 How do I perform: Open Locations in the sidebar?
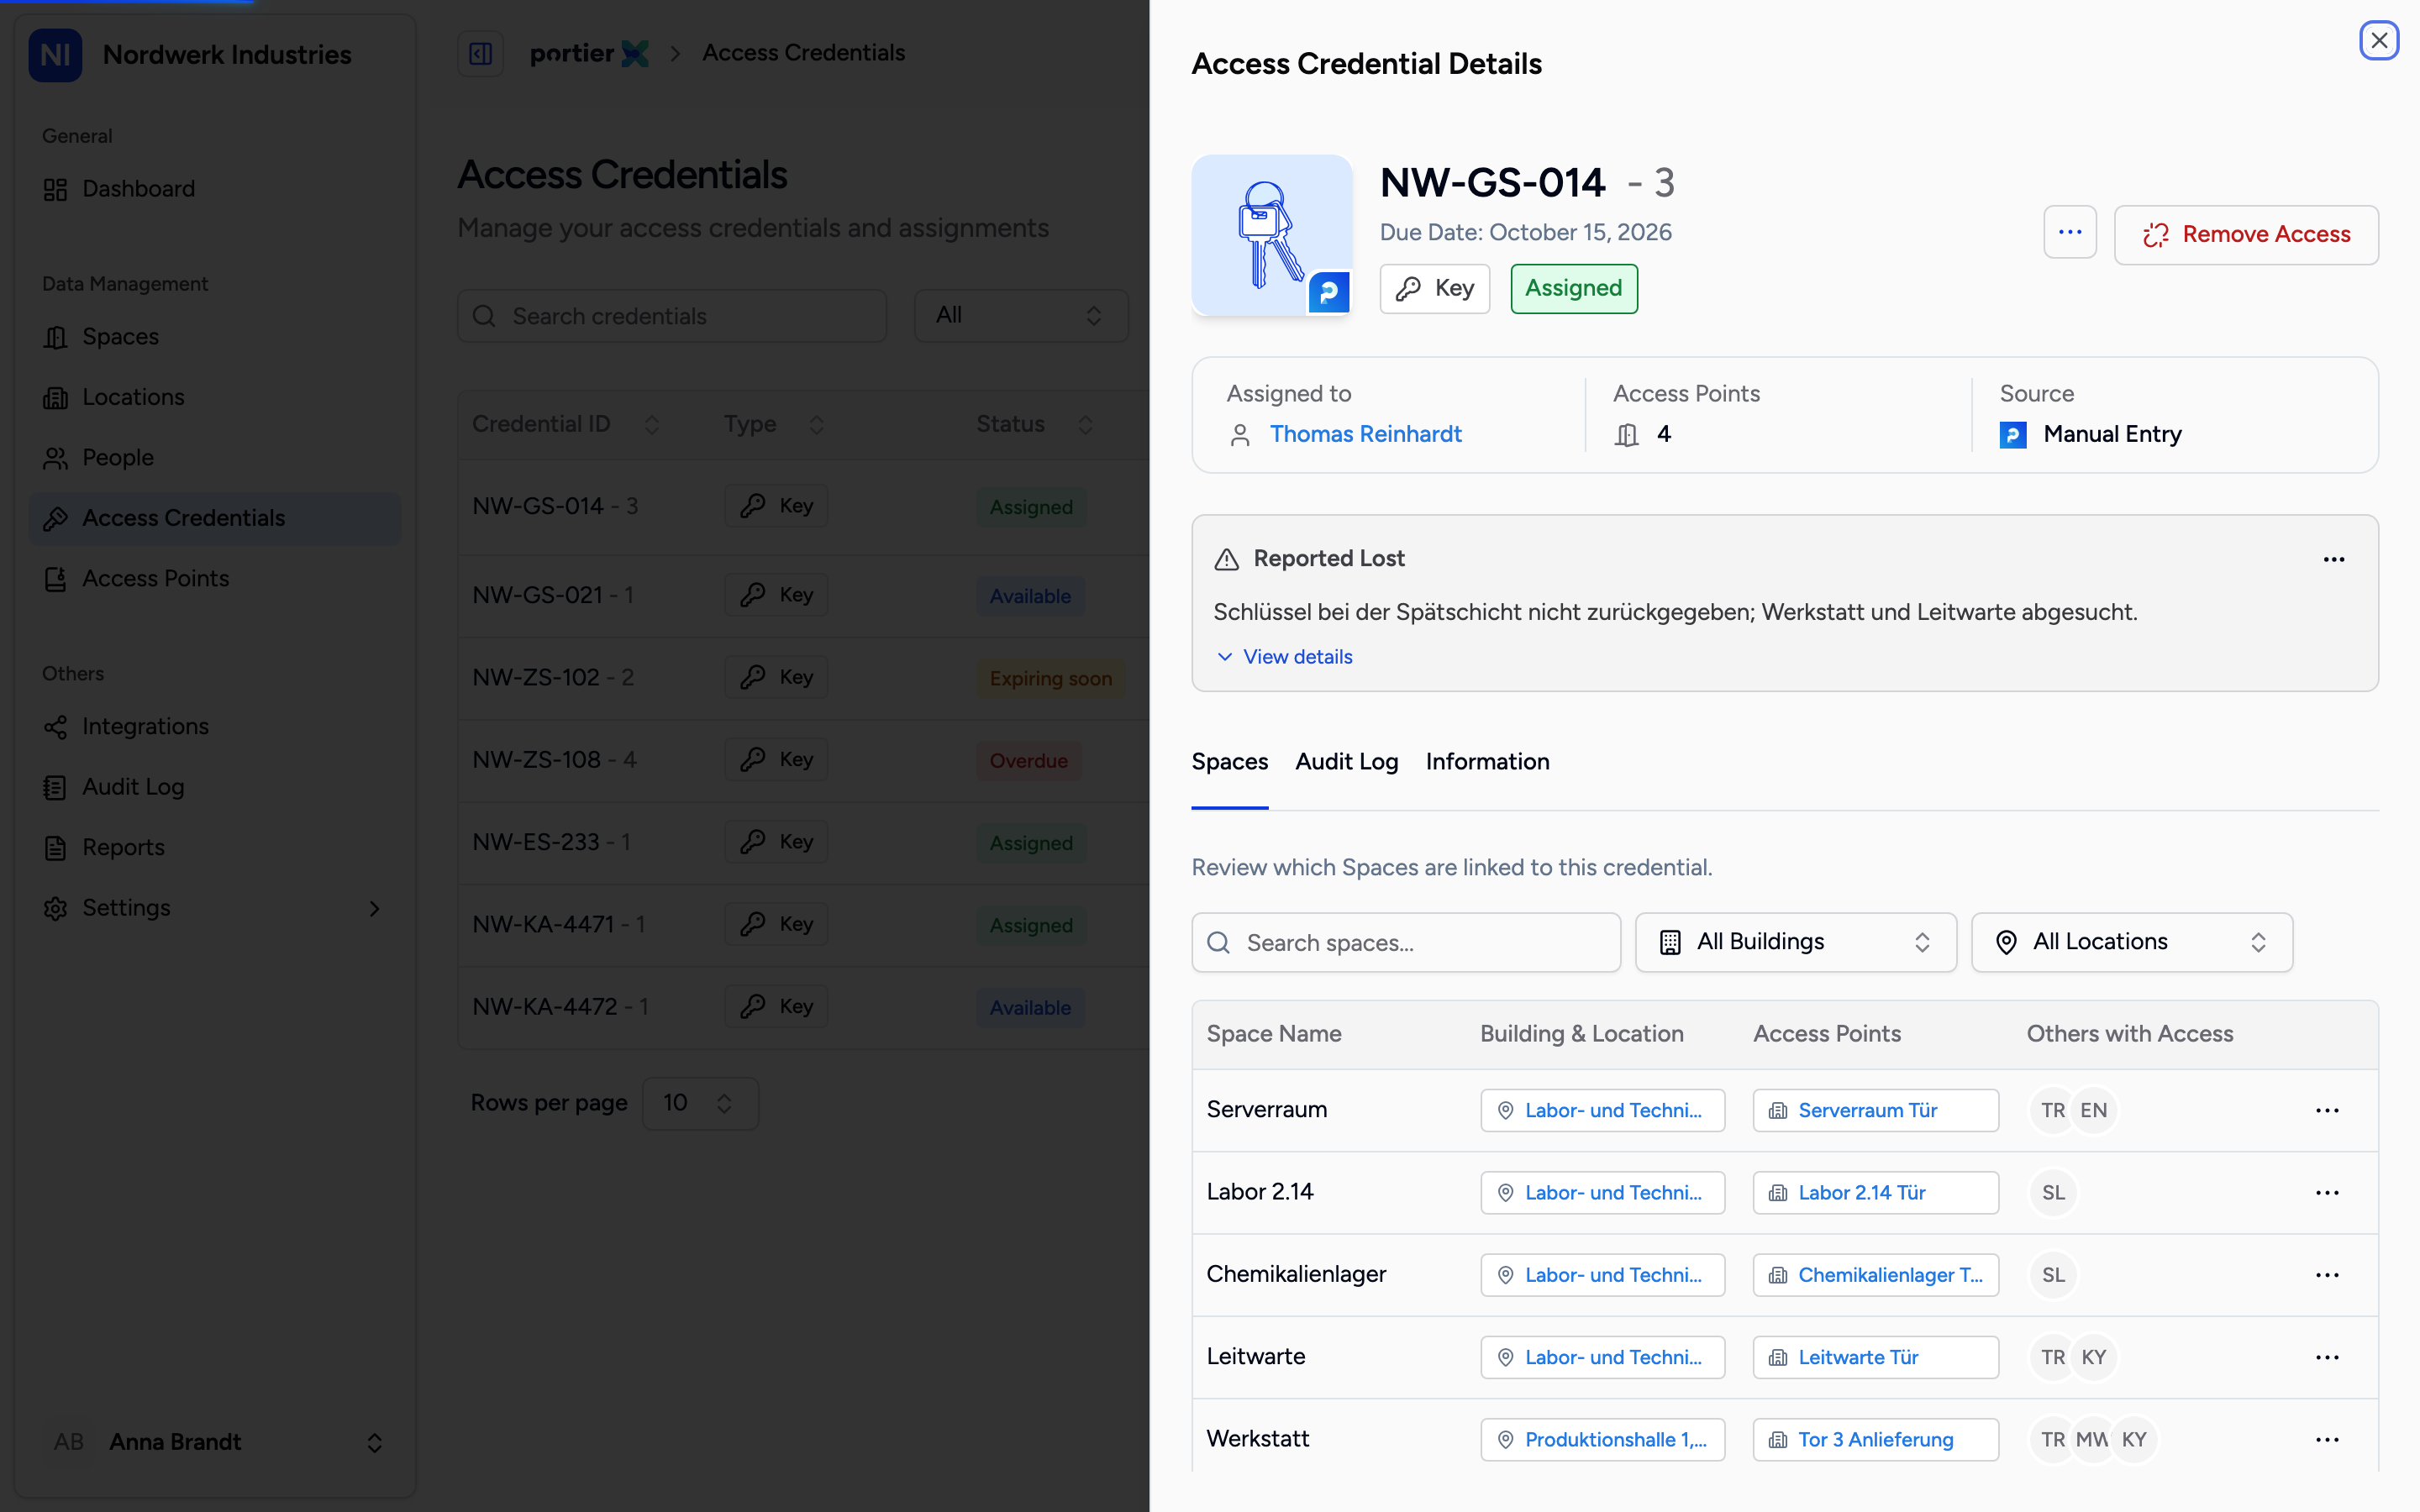coord(215,398)
